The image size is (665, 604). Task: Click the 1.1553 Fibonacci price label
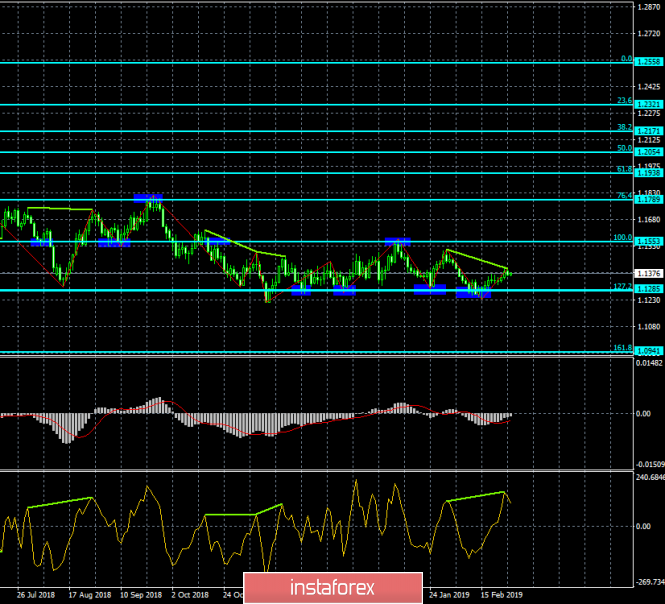(x=648, y=241)
